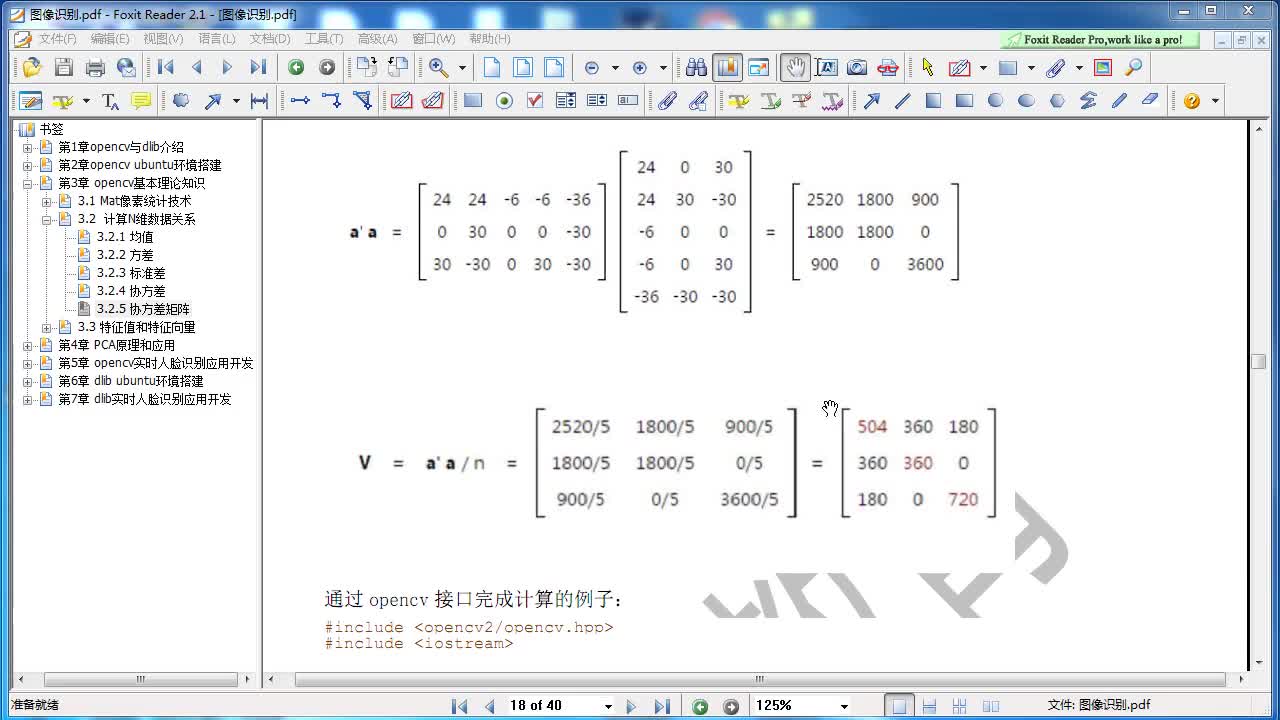
Task: Select the Zoom In magnifier tool
Action: point(438,67)
